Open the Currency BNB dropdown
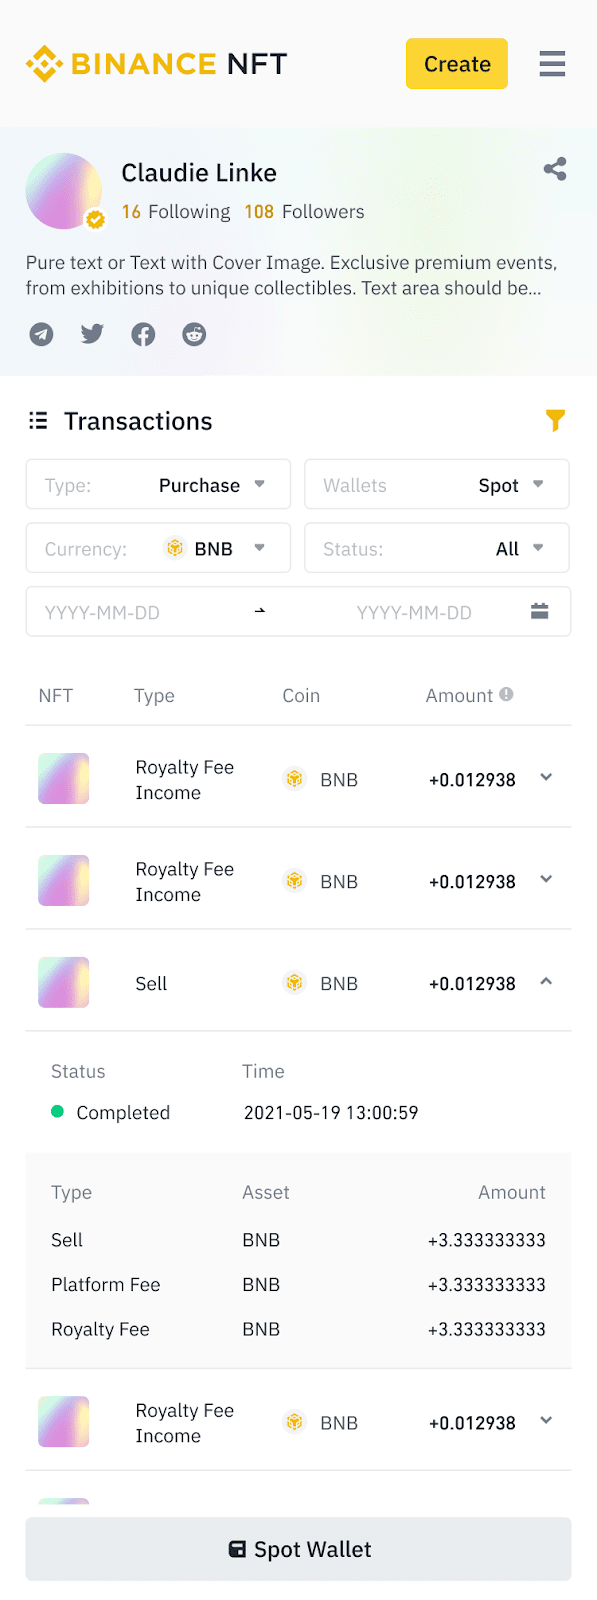 [158, 548]
